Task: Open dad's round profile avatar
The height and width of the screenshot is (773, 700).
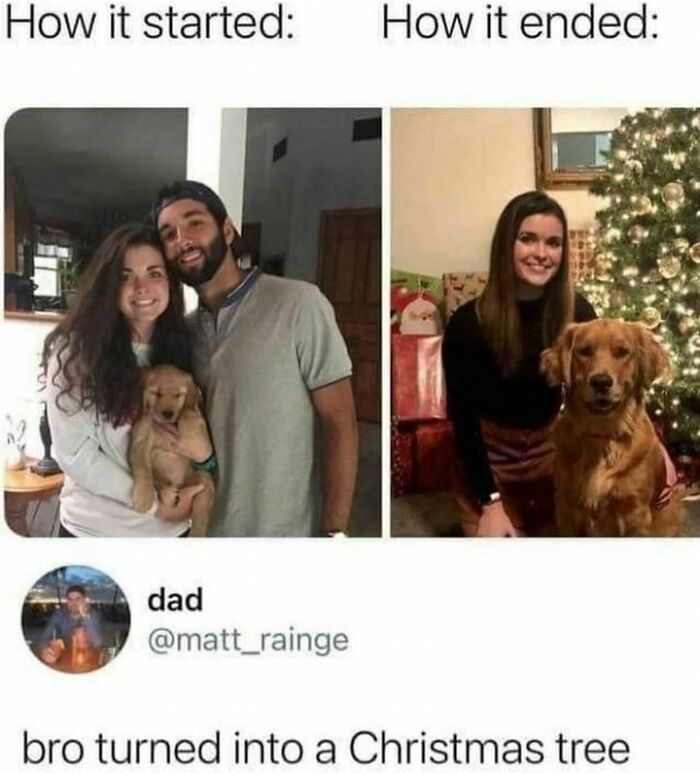Action: (75, 619)
